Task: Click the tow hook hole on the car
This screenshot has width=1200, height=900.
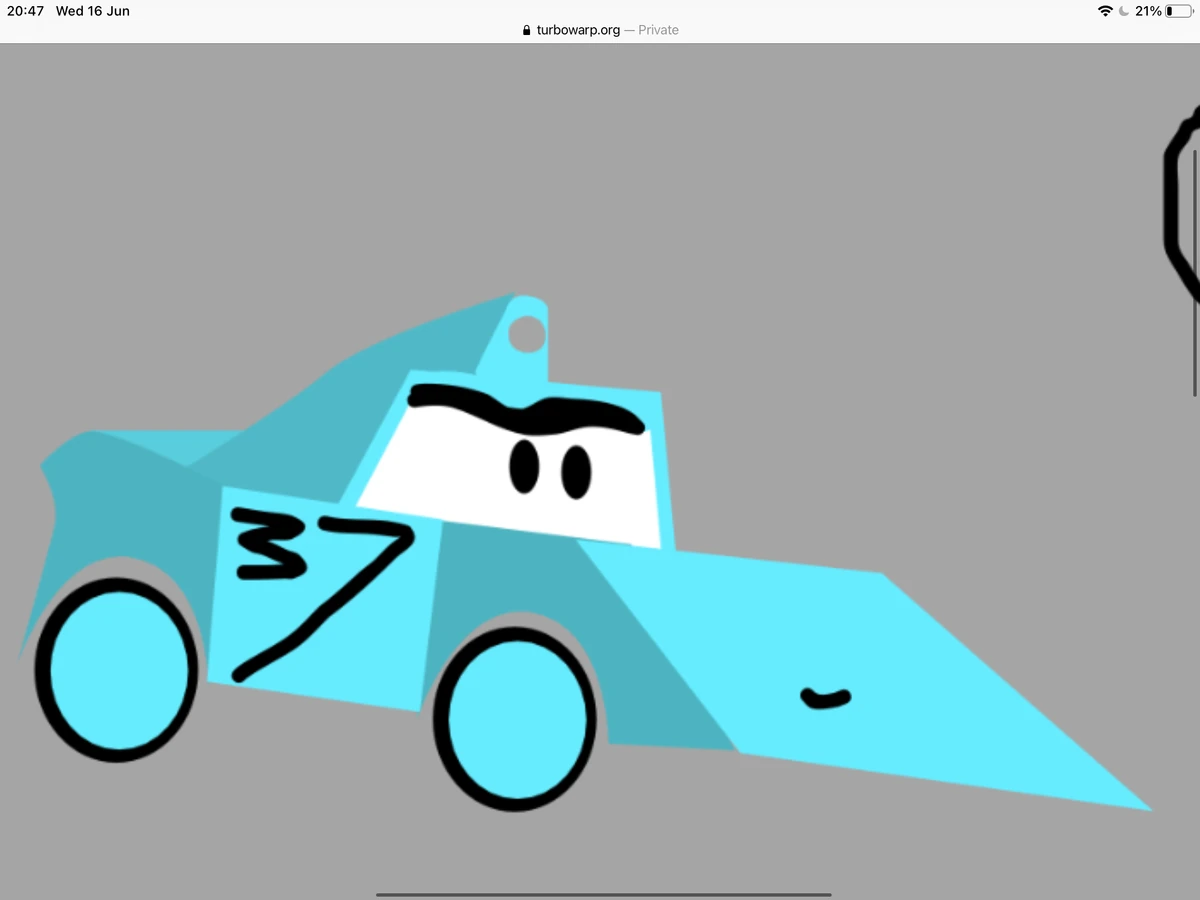Action: (527, 334)
